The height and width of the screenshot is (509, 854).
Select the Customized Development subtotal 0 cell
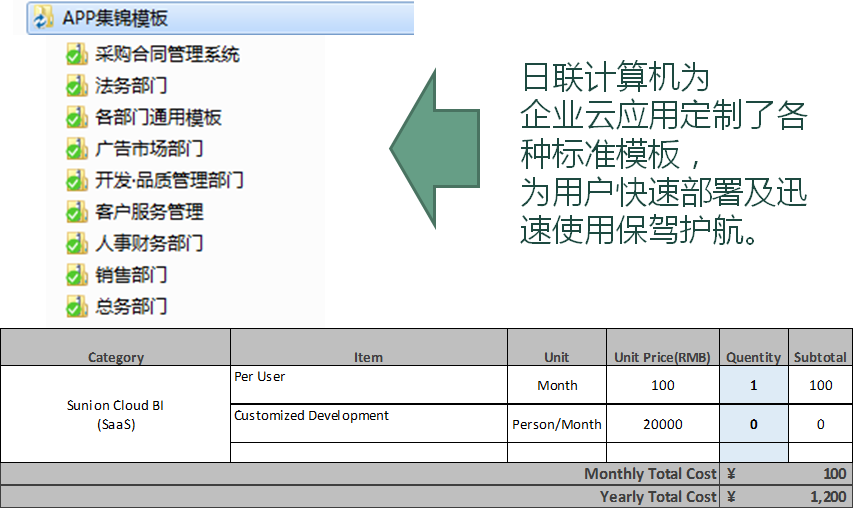pyautogui.click(x=820, y=424)
